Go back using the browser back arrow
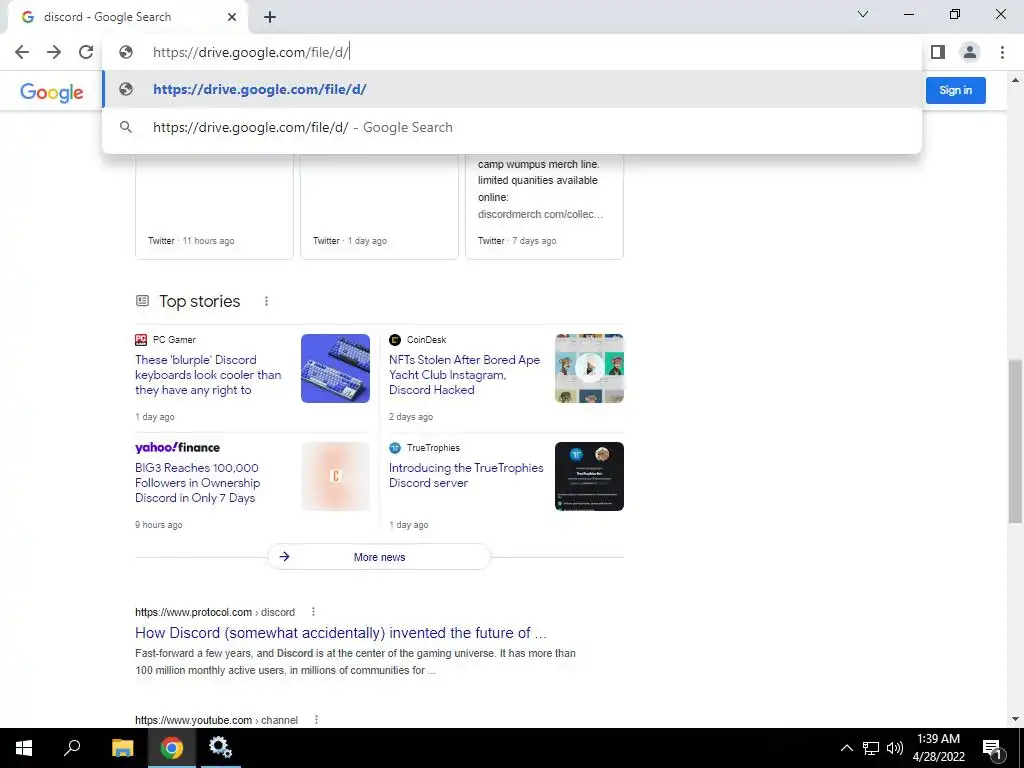 click(x=22, y=52)
